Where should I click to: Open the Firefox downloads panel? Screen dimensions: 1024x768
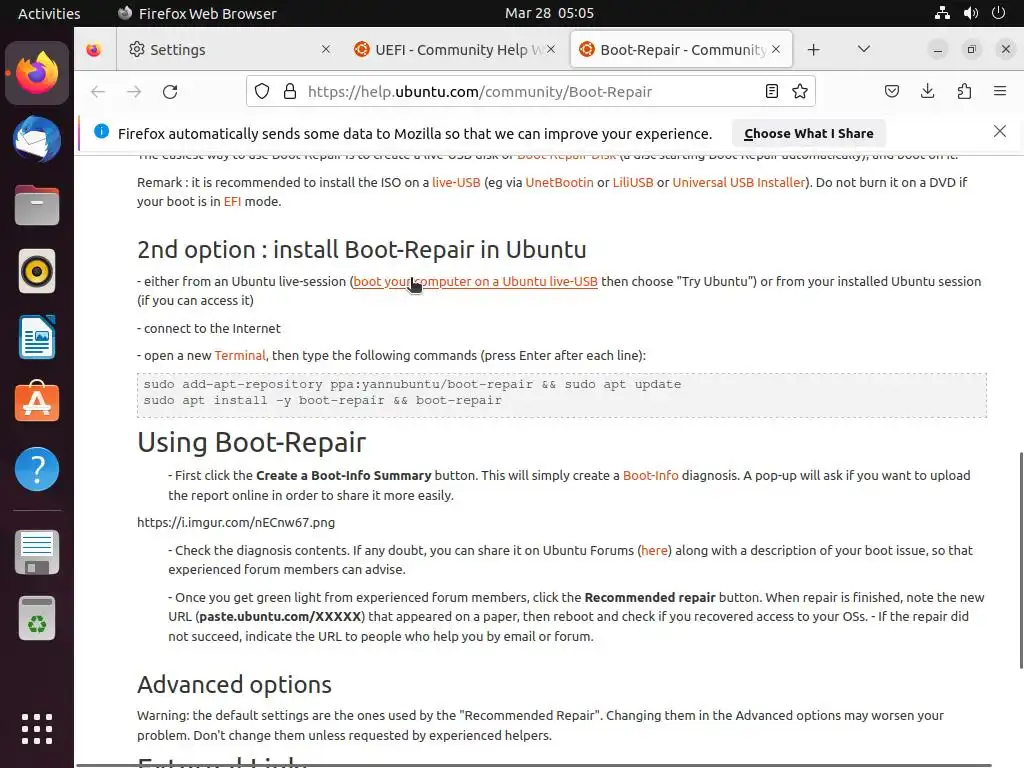coord(928,91)
